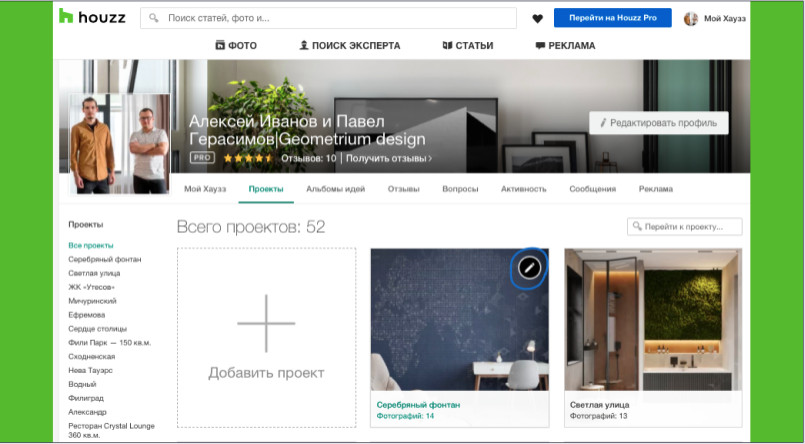Open the ФОТО menu
This screenshot has width=805, height=444.
(236, 45)
